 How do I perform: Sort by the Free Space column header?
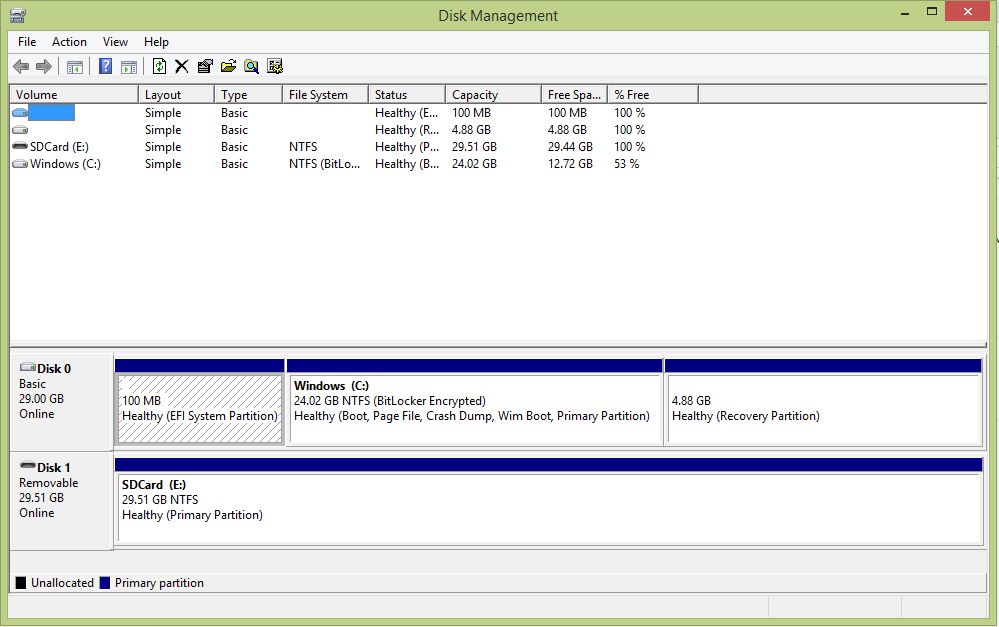click(x=575, y=94)
